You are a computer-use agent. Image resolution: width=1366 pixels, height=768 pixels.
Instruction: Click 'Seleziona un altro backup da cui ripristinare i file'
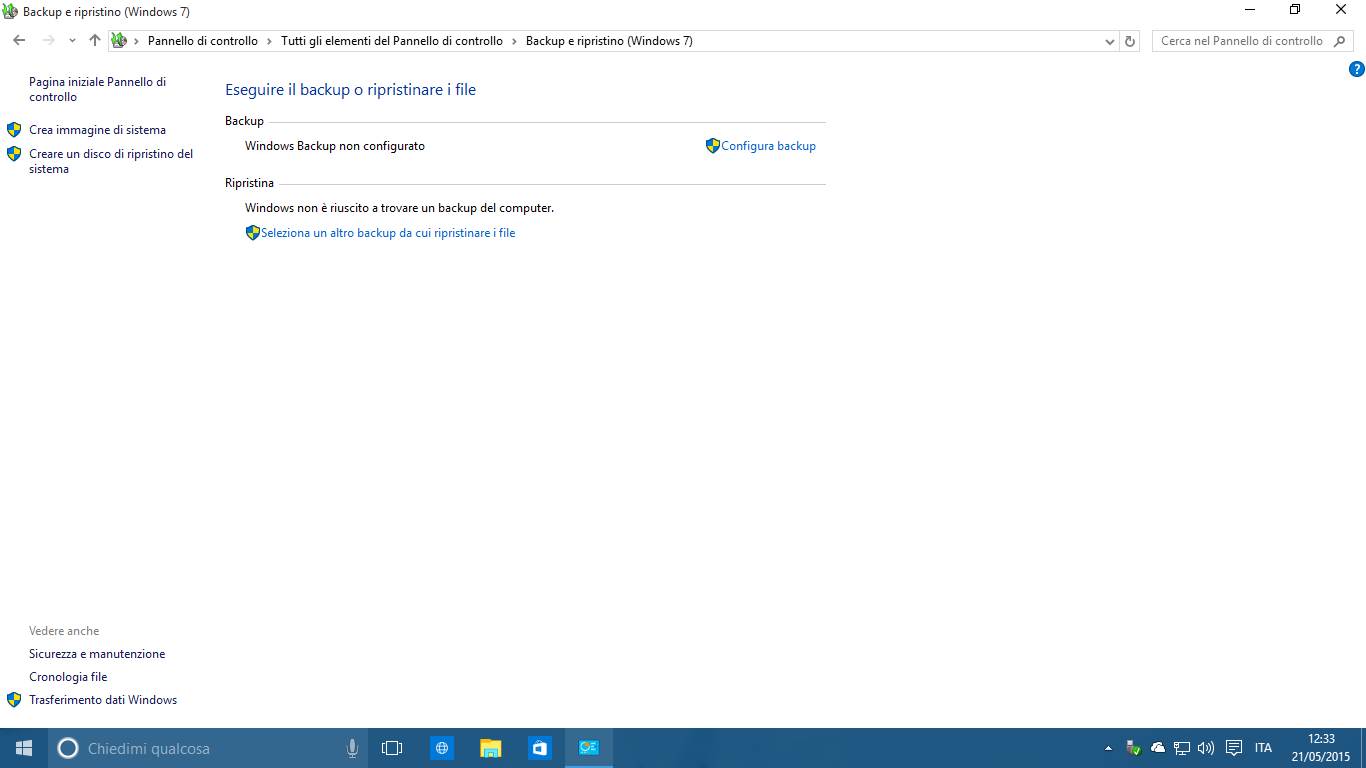coord(388,233)
